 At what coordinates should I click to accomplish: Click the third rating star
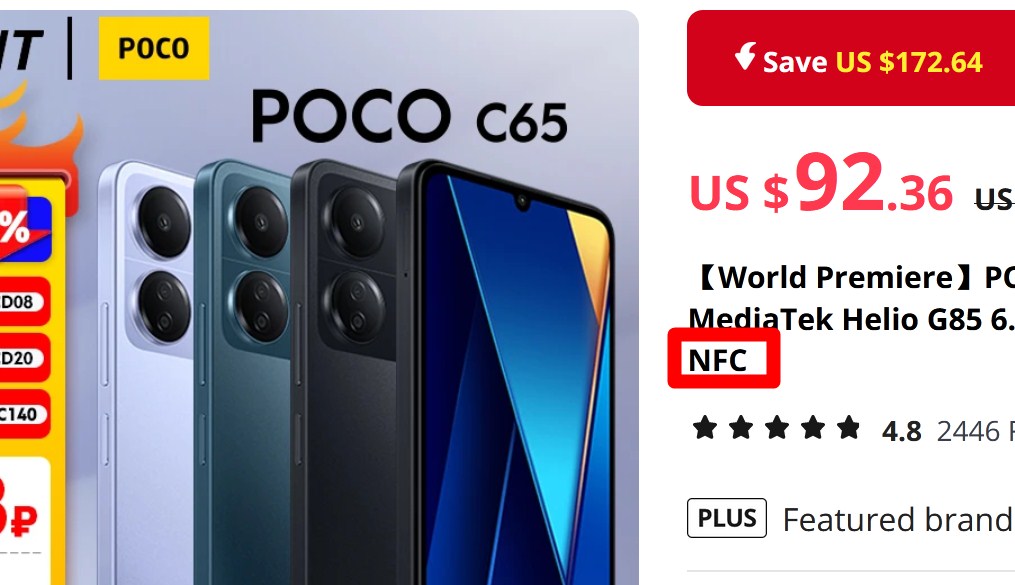[x=776, y=428]
